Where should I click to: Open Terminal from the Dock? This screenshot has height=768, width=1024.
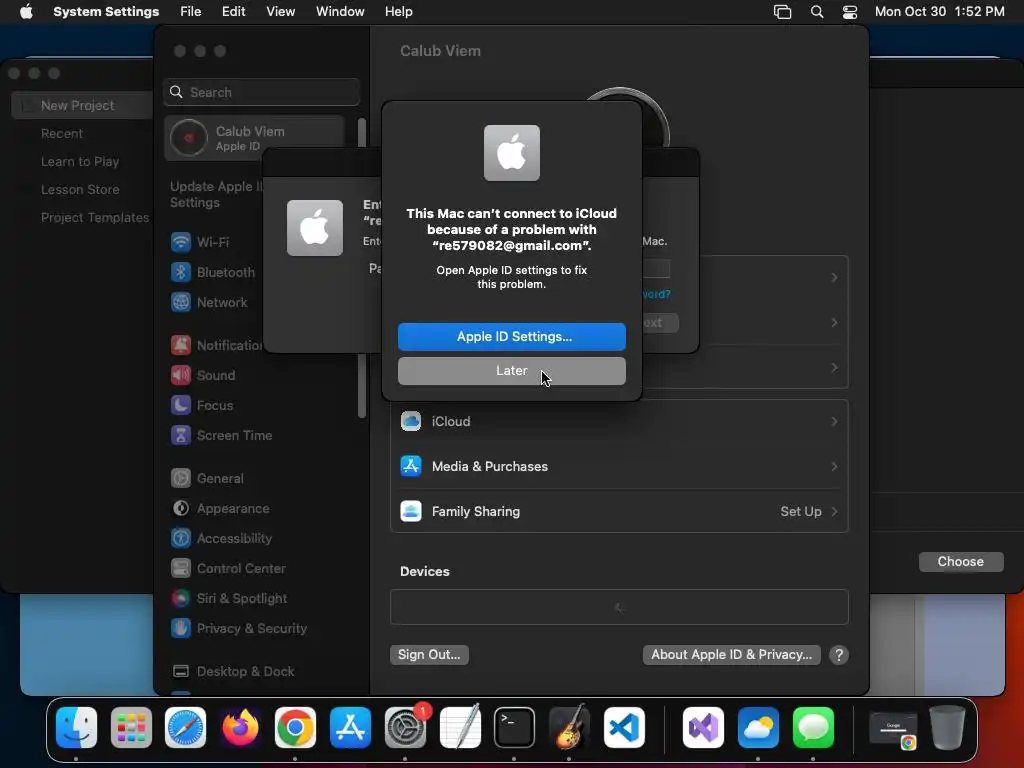tap(514, 727)
